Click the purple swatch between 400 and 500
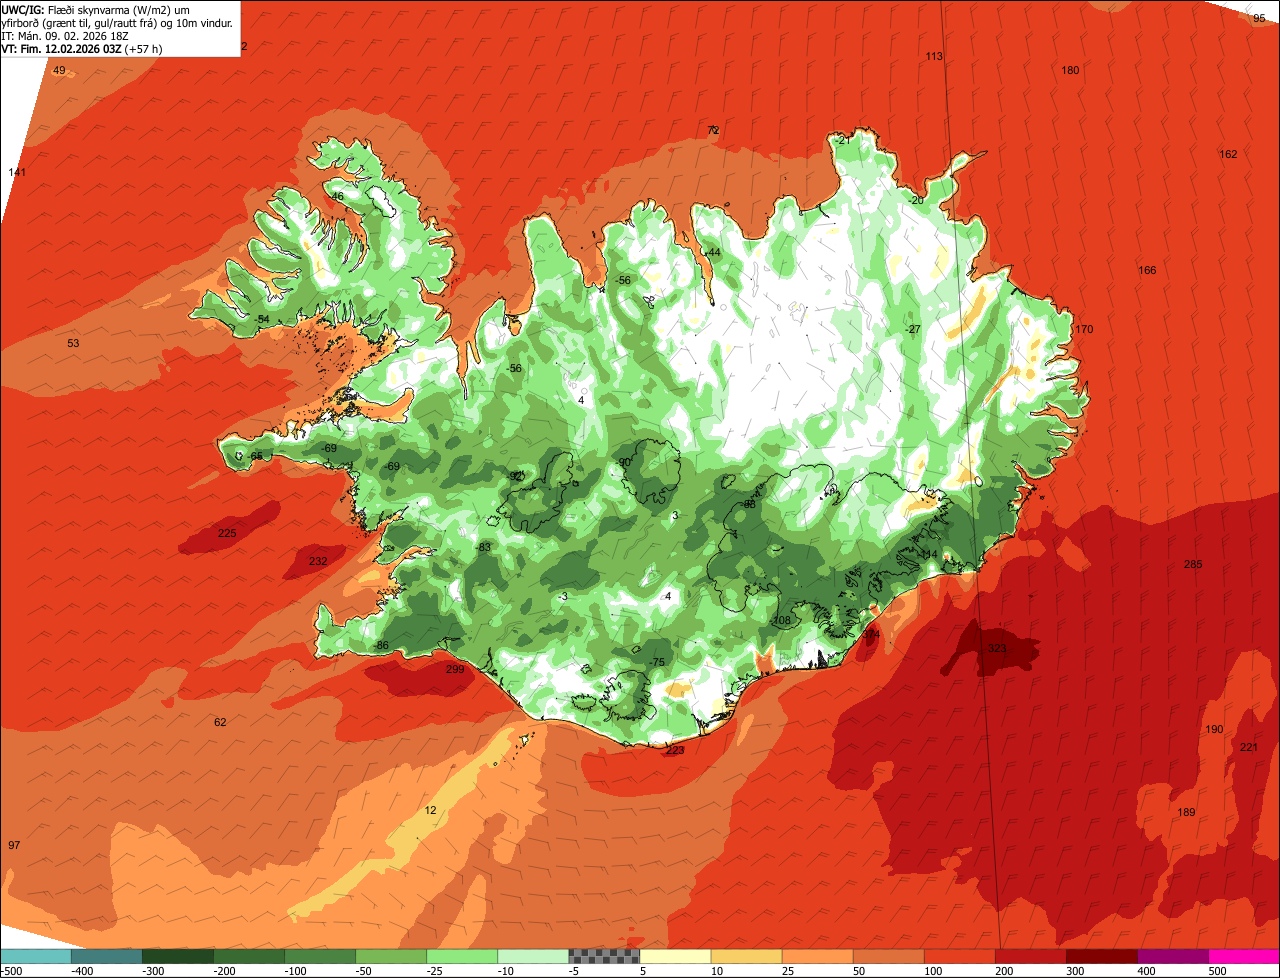Image resolution: width=1280 pixels, height=978 pixels. (x=1172, y=956)
